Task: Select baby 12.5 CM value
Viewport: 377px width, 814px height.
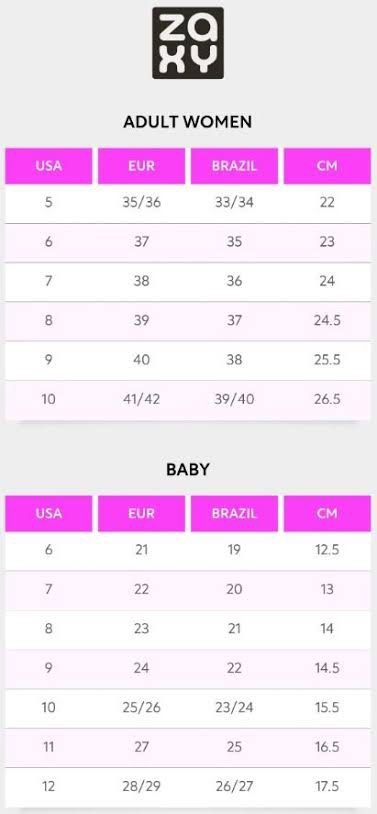Action: tap(327, 550)
